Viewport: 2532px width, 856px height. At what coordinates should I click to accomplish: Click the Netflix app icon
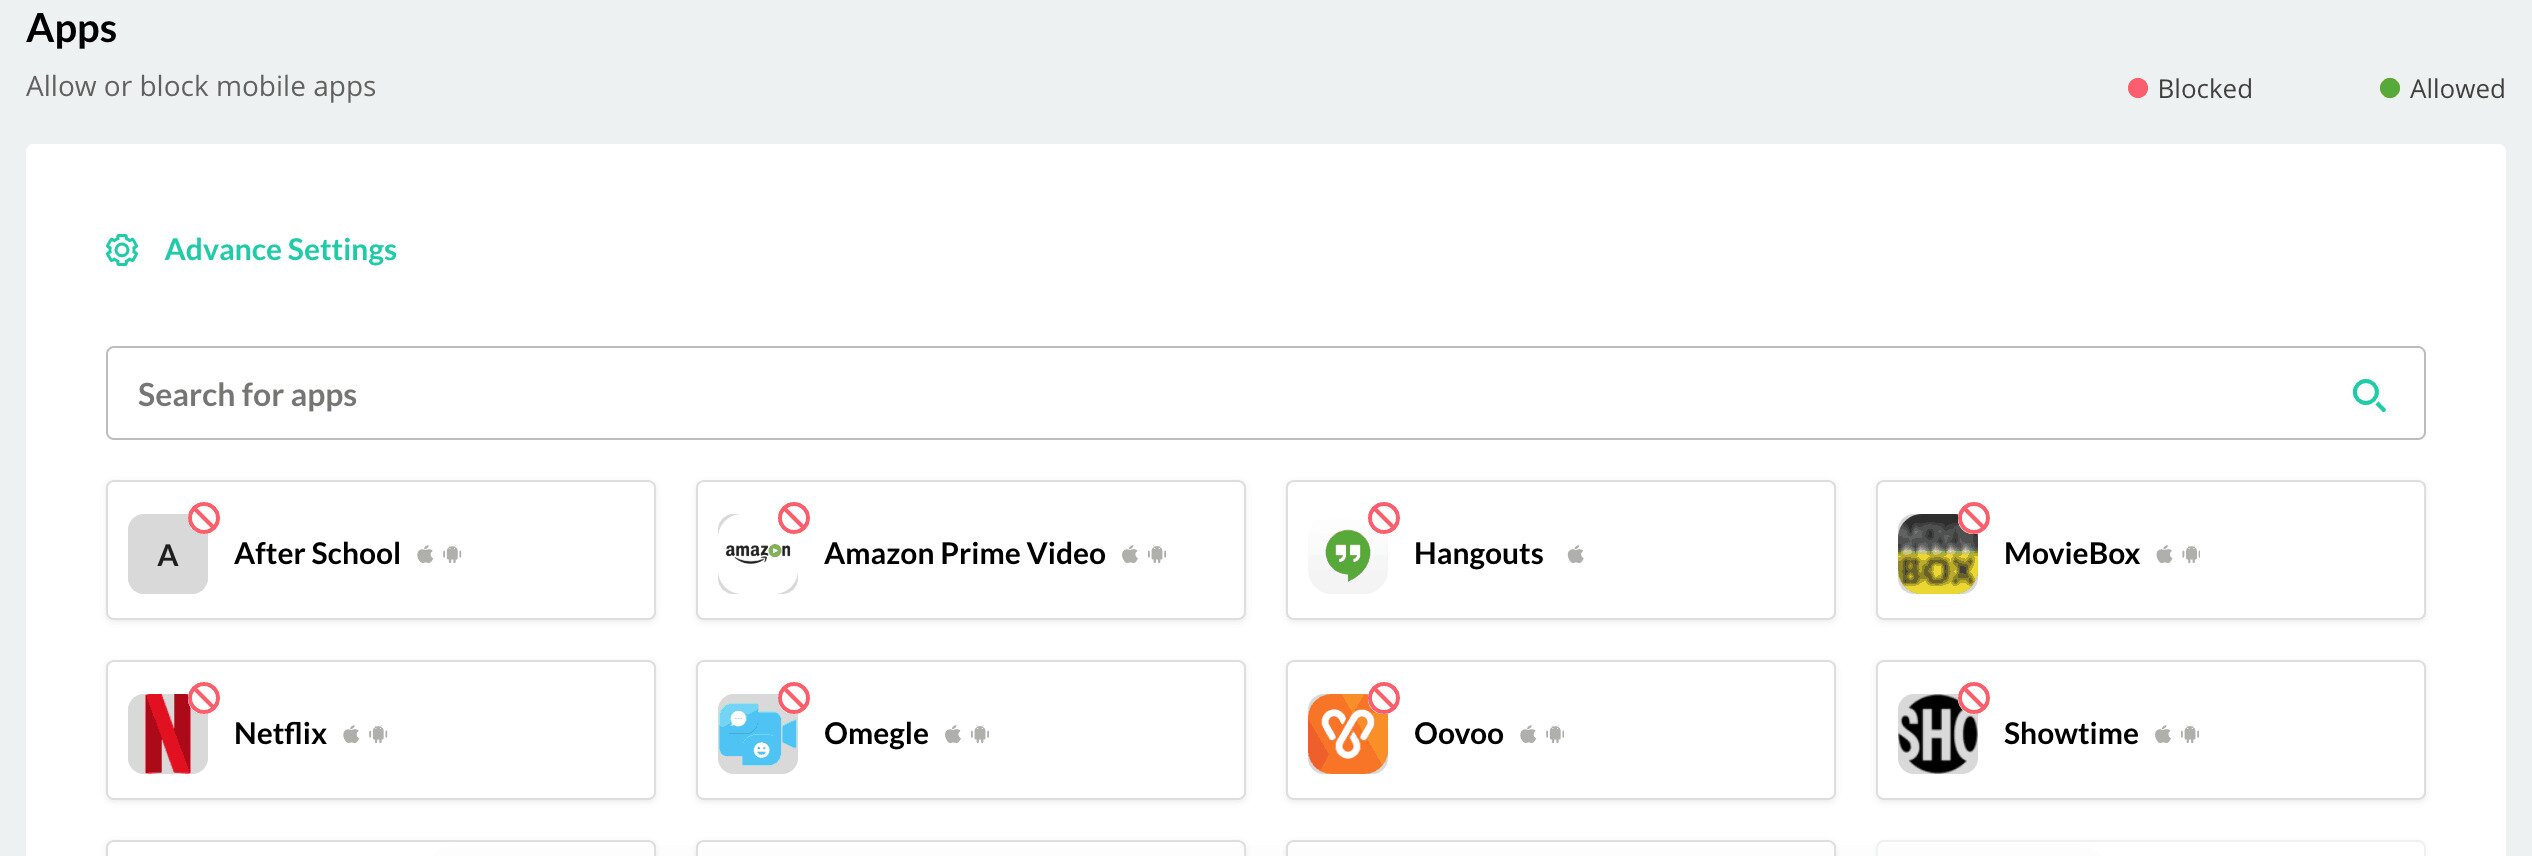point(167,735)
